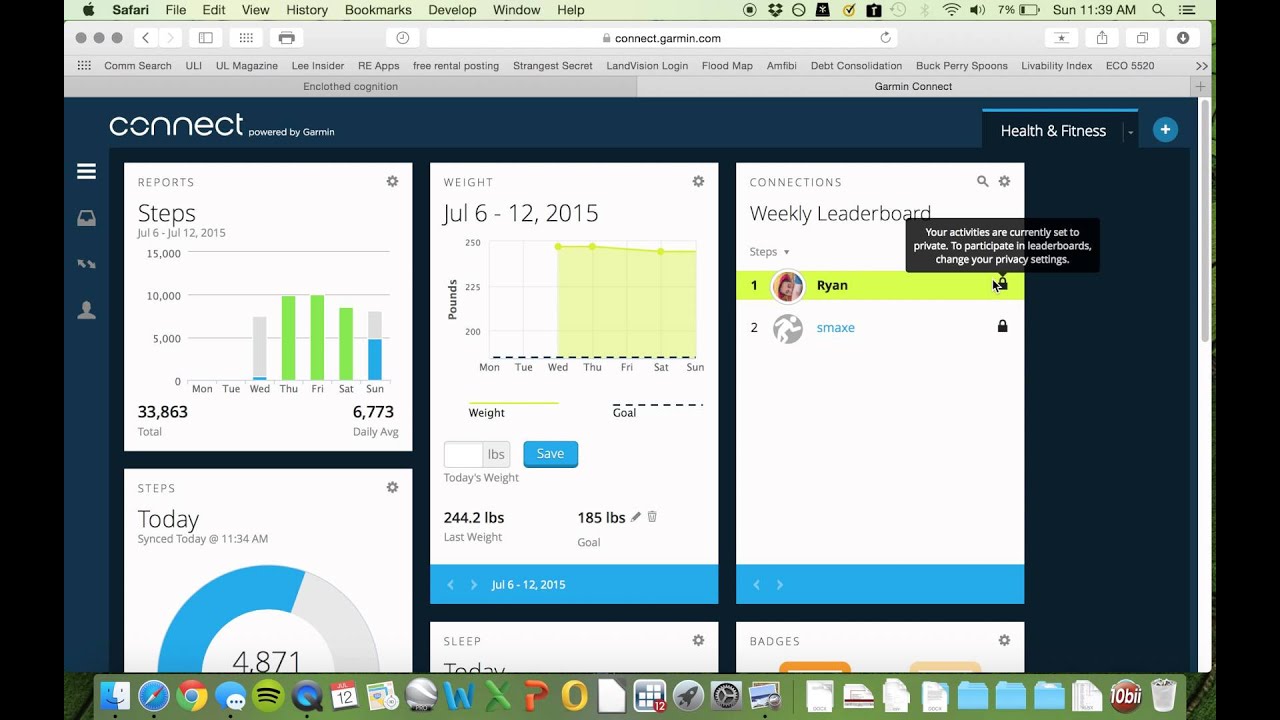Click the Safari address bar showing connect.garmin.com
The image size is (1280, 720).
click(x=662, y=38)
